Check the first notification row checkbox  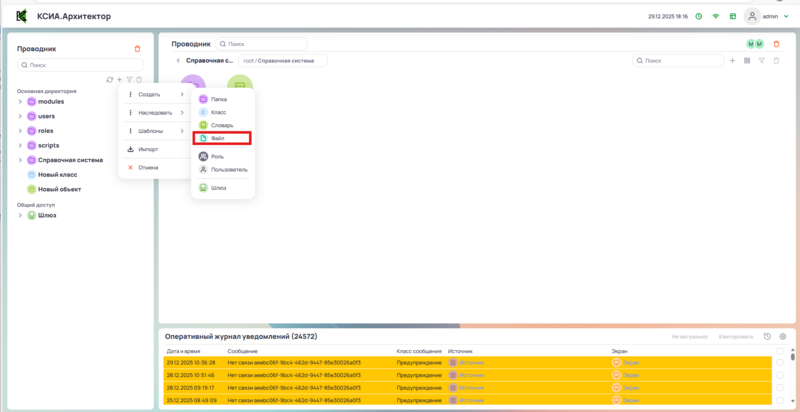pyautogui.click(x=779, y=362)
